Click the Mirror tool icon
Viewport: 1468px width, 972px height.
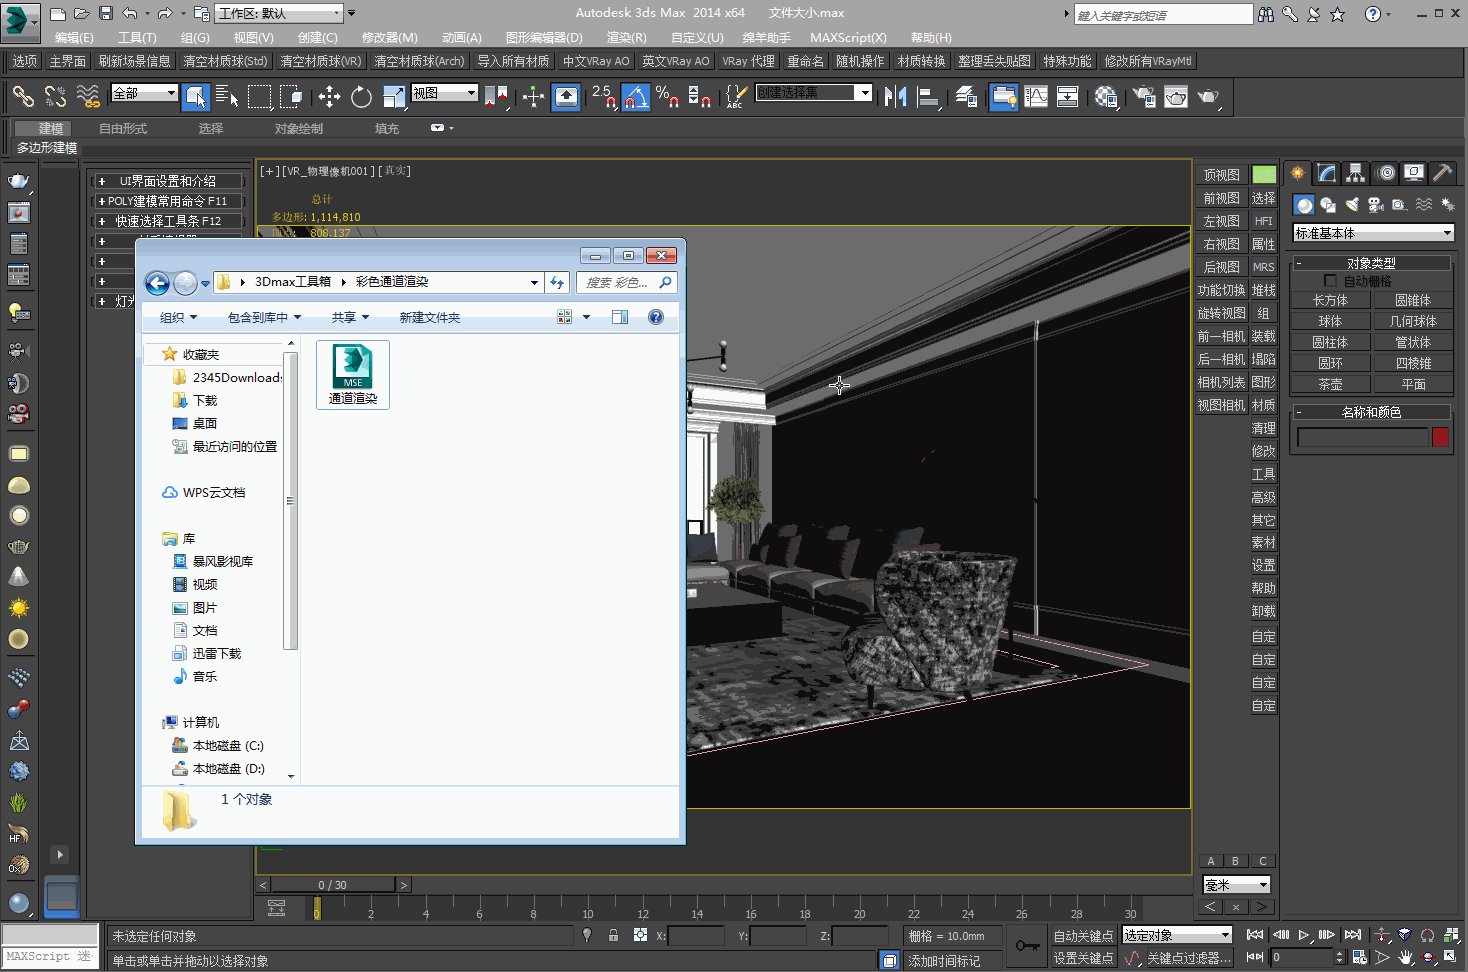[896, 96]
